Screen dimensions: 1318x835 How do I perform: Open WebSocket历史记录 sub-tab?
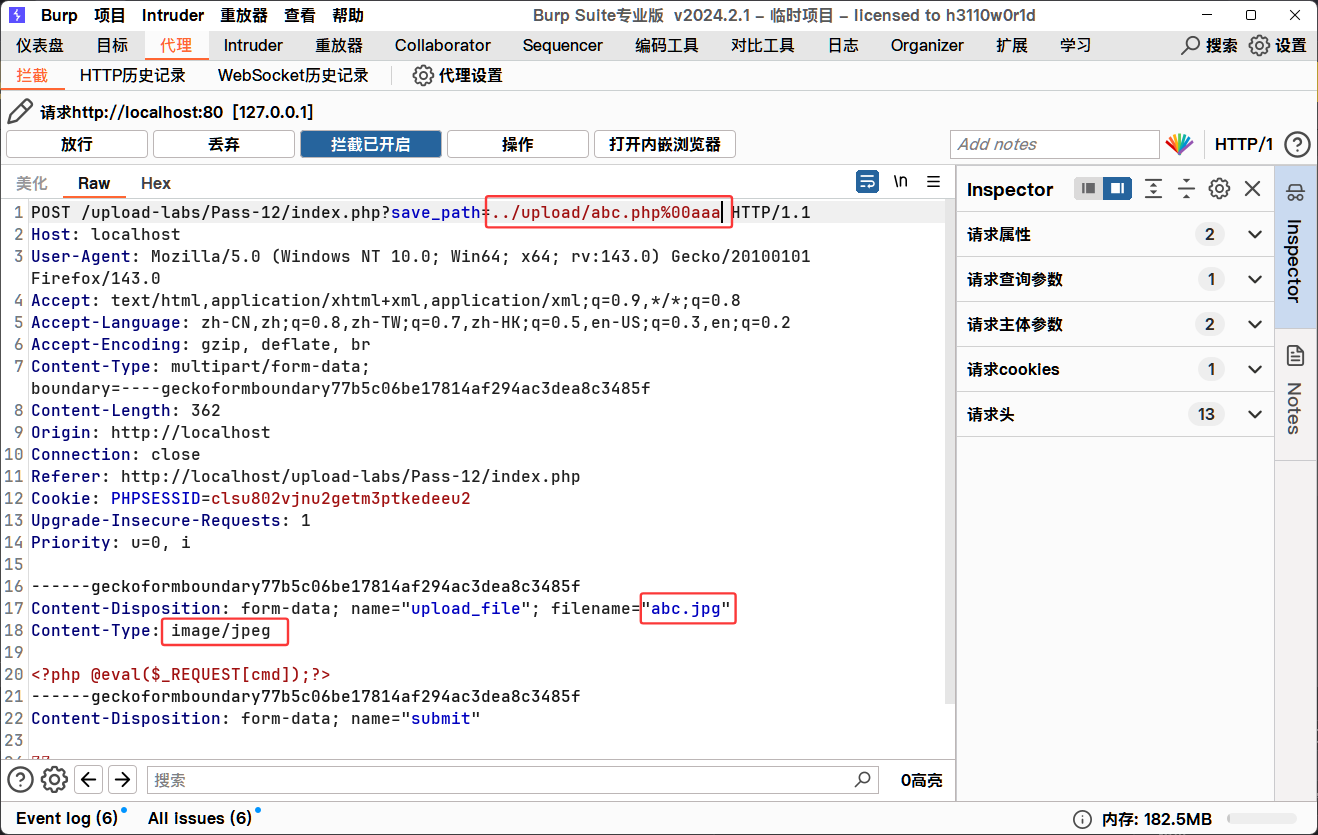coord(293,76)
